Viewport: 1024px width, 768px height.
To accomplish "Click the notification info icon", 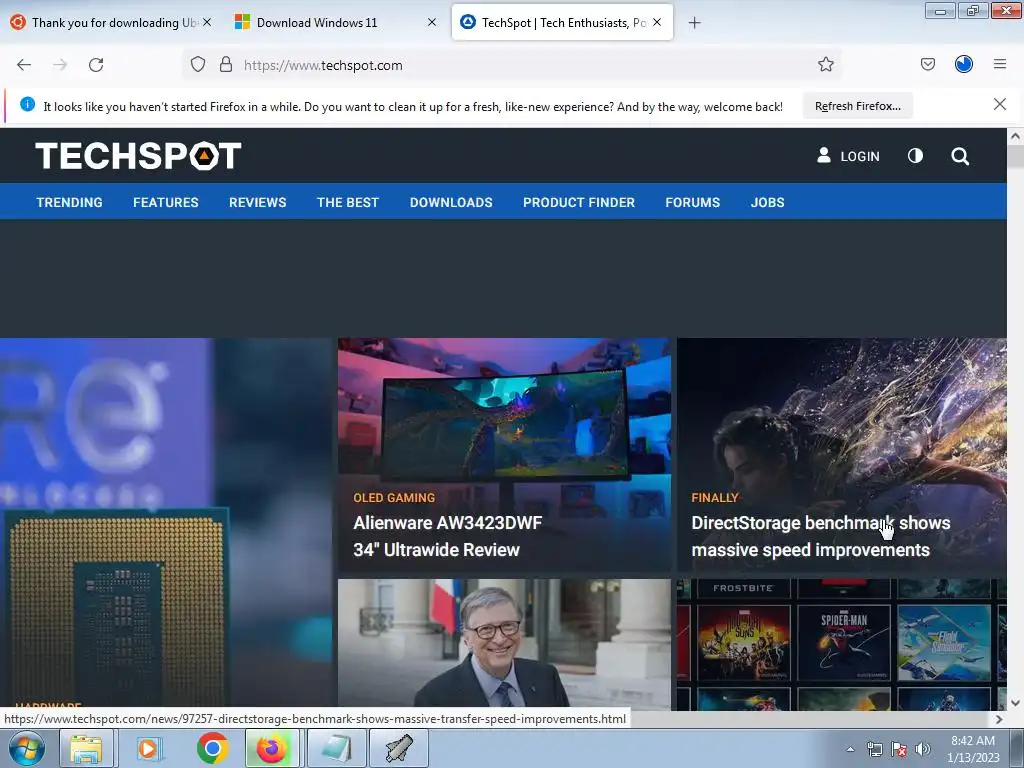I will tap(27, 104).
